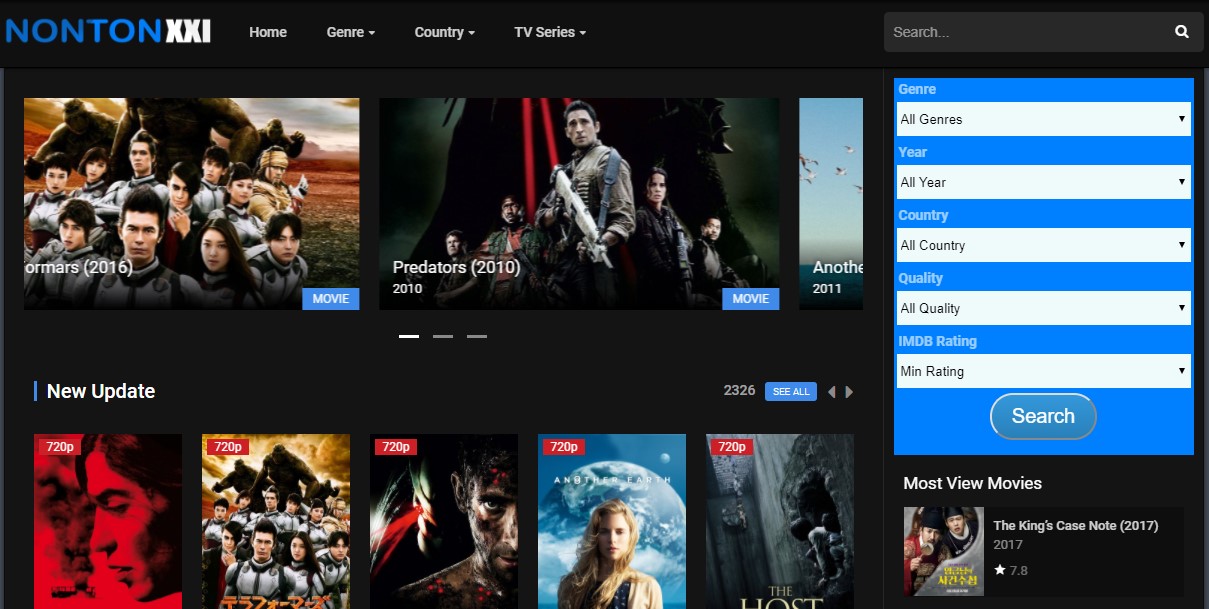Expand the TV Series navigation menu
This screenshot has width=1209, height=609.
[550, 32]
